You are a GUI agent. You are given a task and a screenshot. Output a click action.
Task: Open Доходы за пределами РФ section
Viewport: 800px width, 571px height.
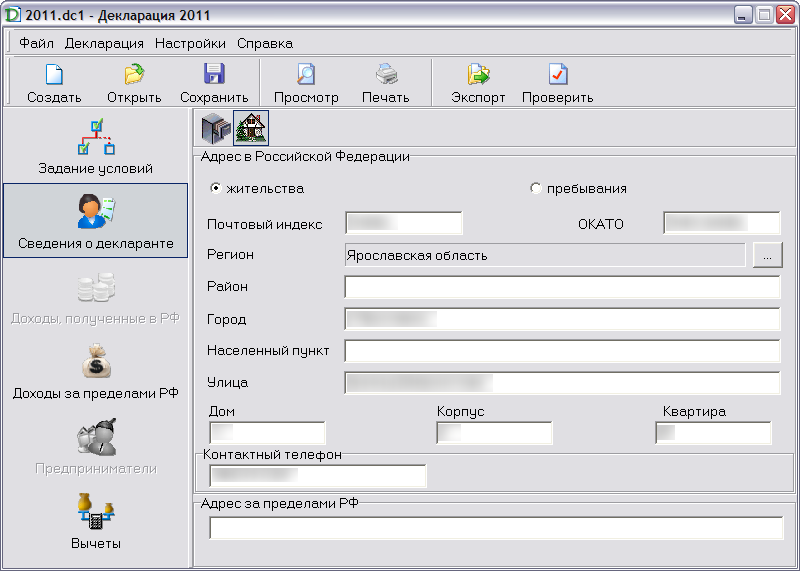95,371
